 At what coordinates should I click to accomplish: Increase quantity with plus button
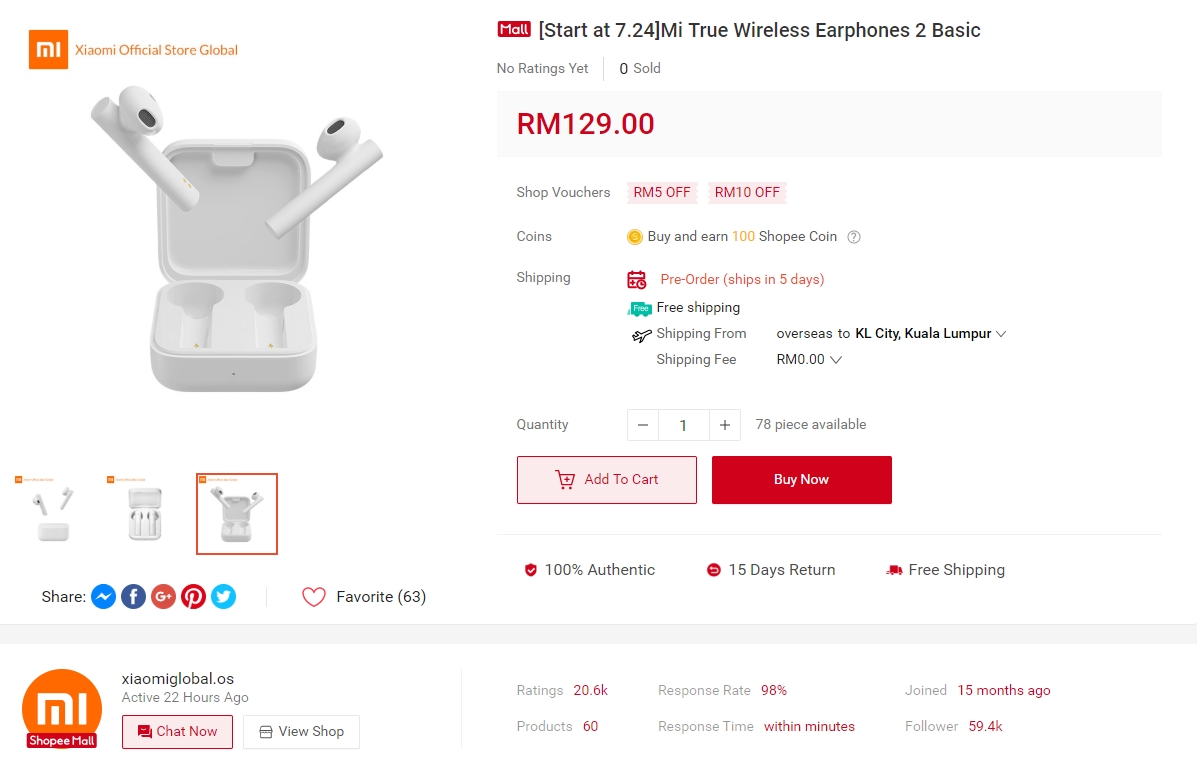coord(725,425)
